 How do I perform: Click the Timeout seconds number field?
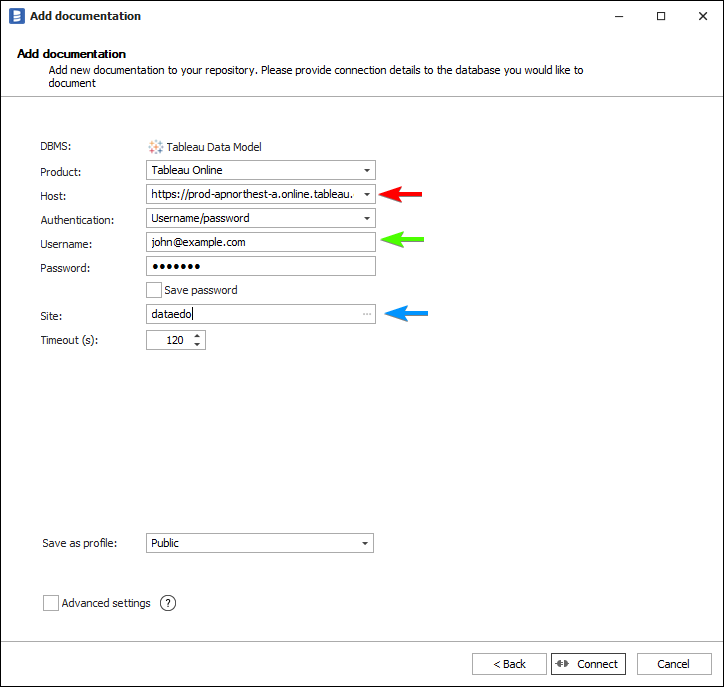(x=168, y=340)
